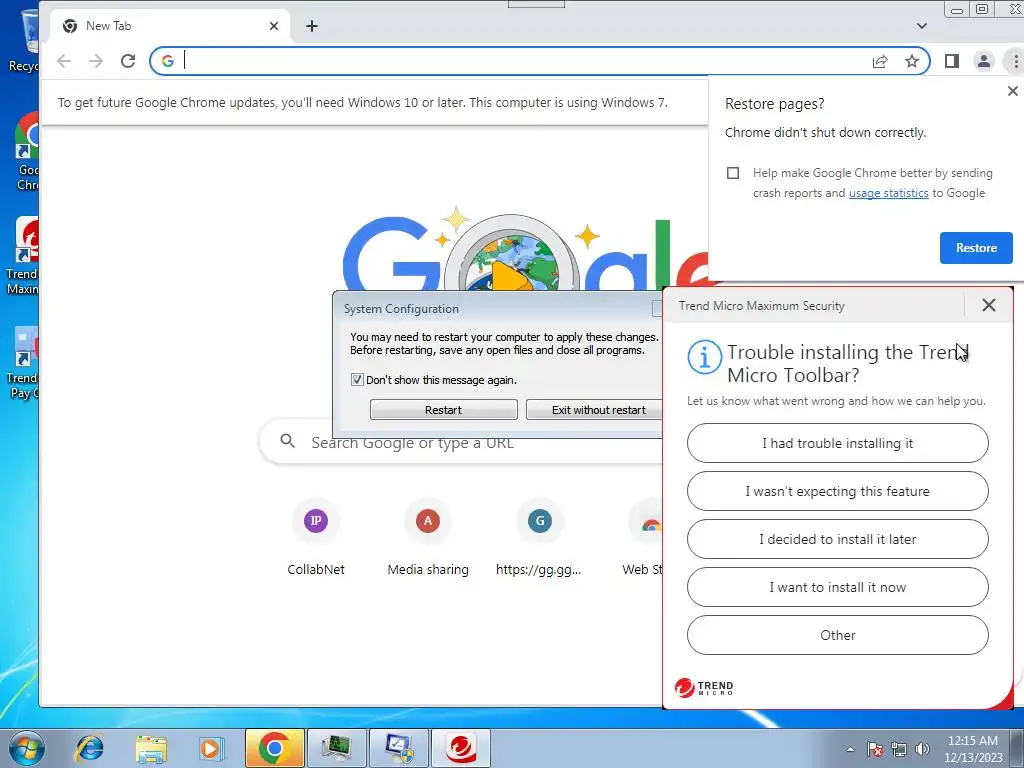Choose I had trouble installing it
The width and height of the screenshot is (1024, 768).
pos(837,443)
